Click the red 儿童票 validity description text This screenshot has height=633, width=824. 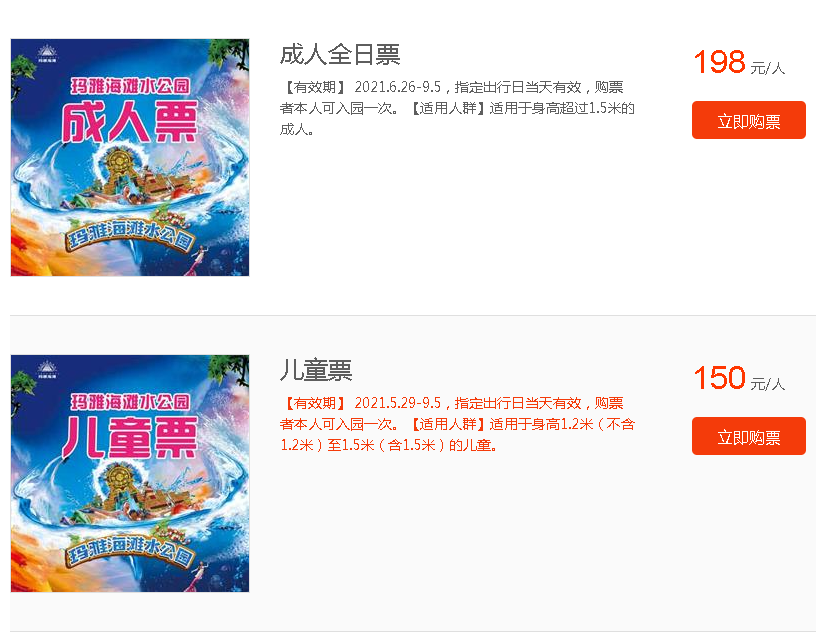pyautogui.click(x=457, y=424)
